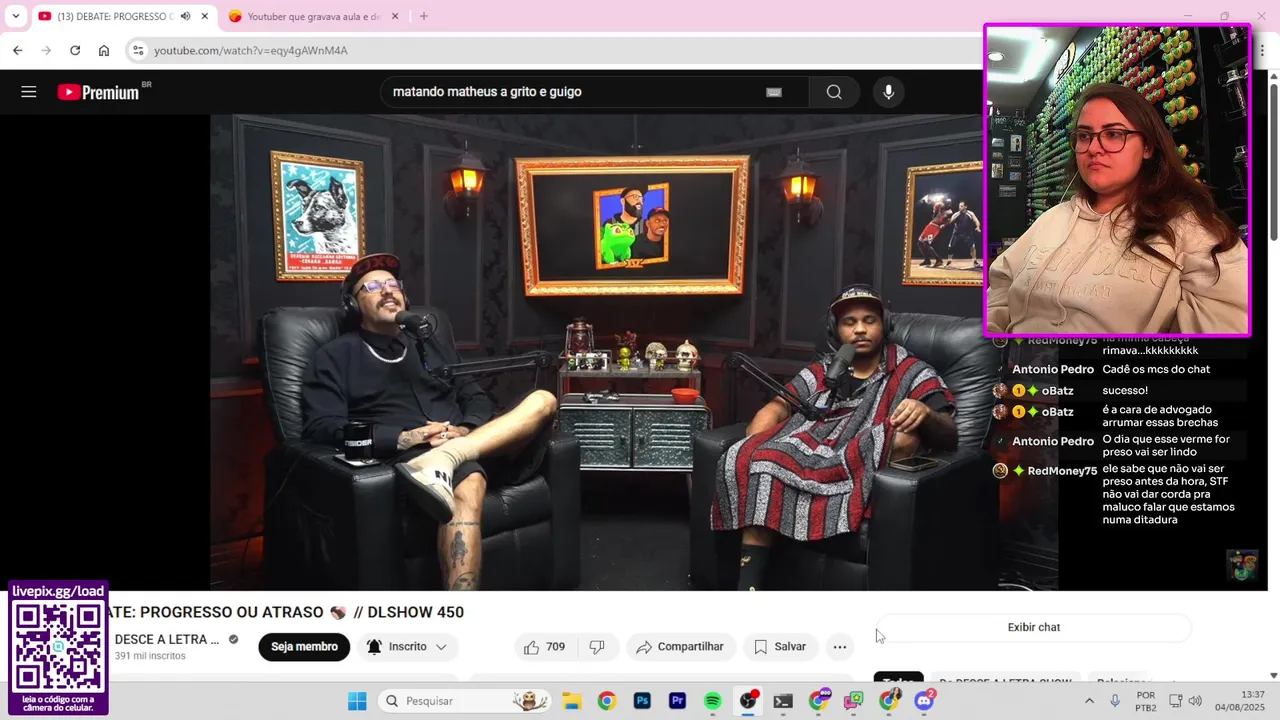This screenshot has height=720, width=1280.
Task: Reload the current page
Action: coord(75,50)
